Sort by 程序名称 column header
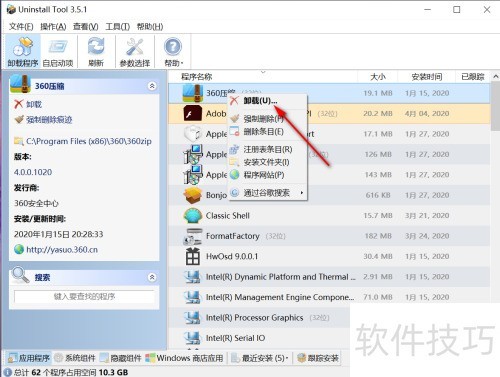This screenshot has height=377, width=500. tap(263, 77)
